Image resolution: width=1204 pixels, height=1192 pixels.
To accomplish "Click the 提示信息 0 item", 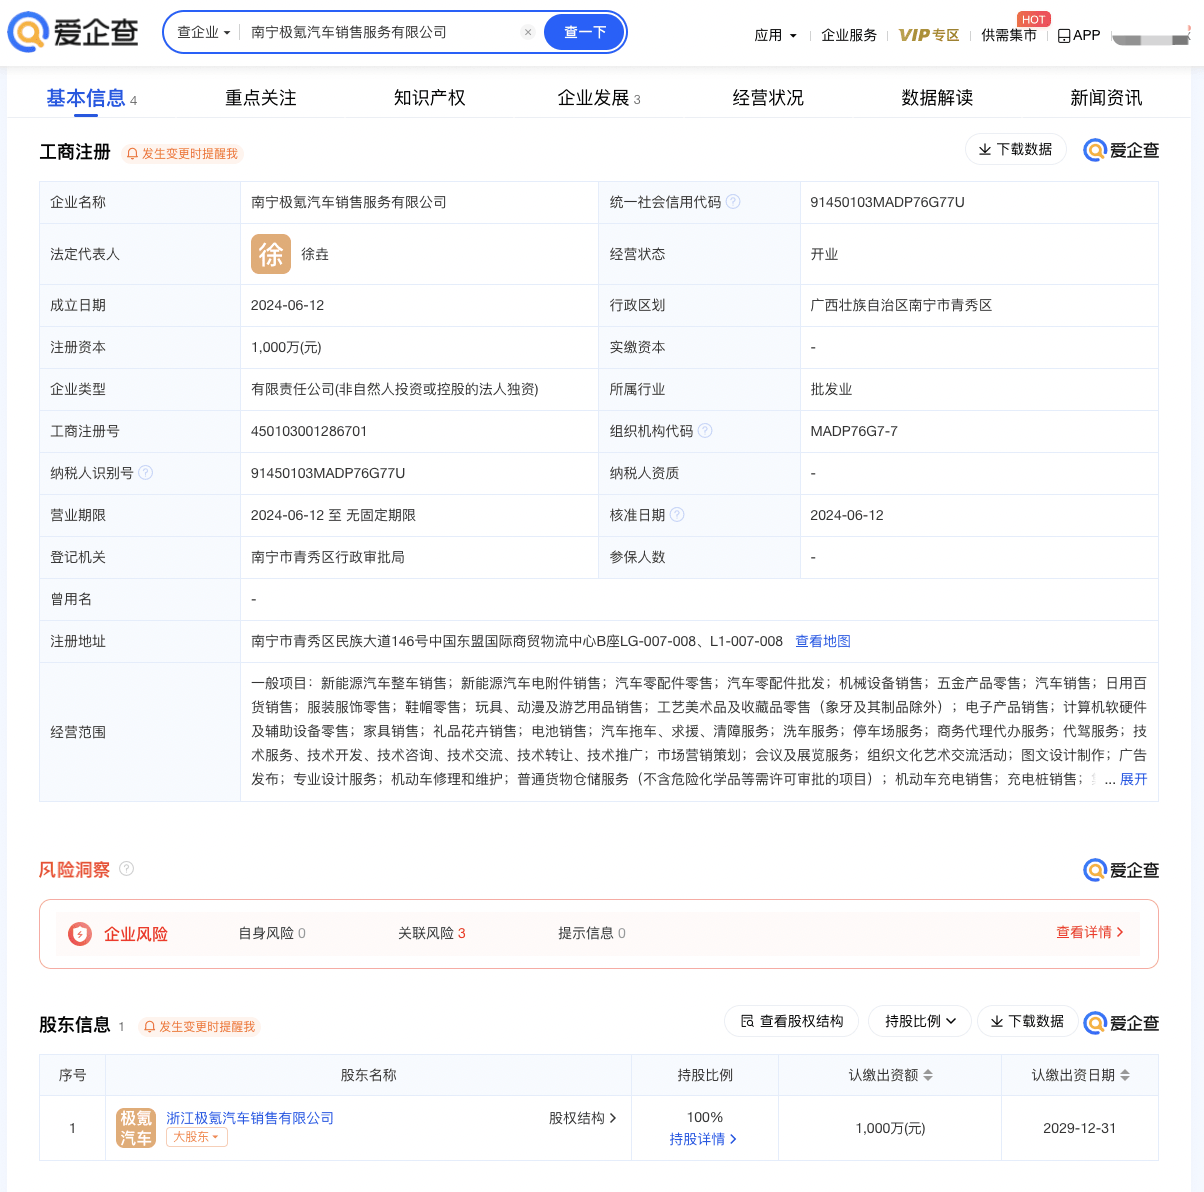I will 592,933.
